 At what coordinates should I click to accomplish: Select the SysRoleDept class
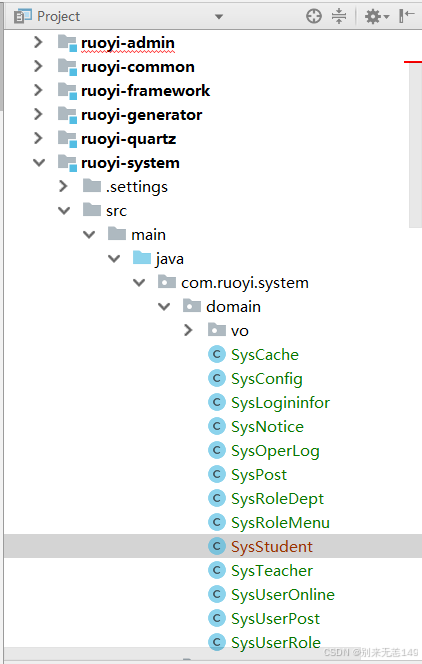click(x=277, y=499)
